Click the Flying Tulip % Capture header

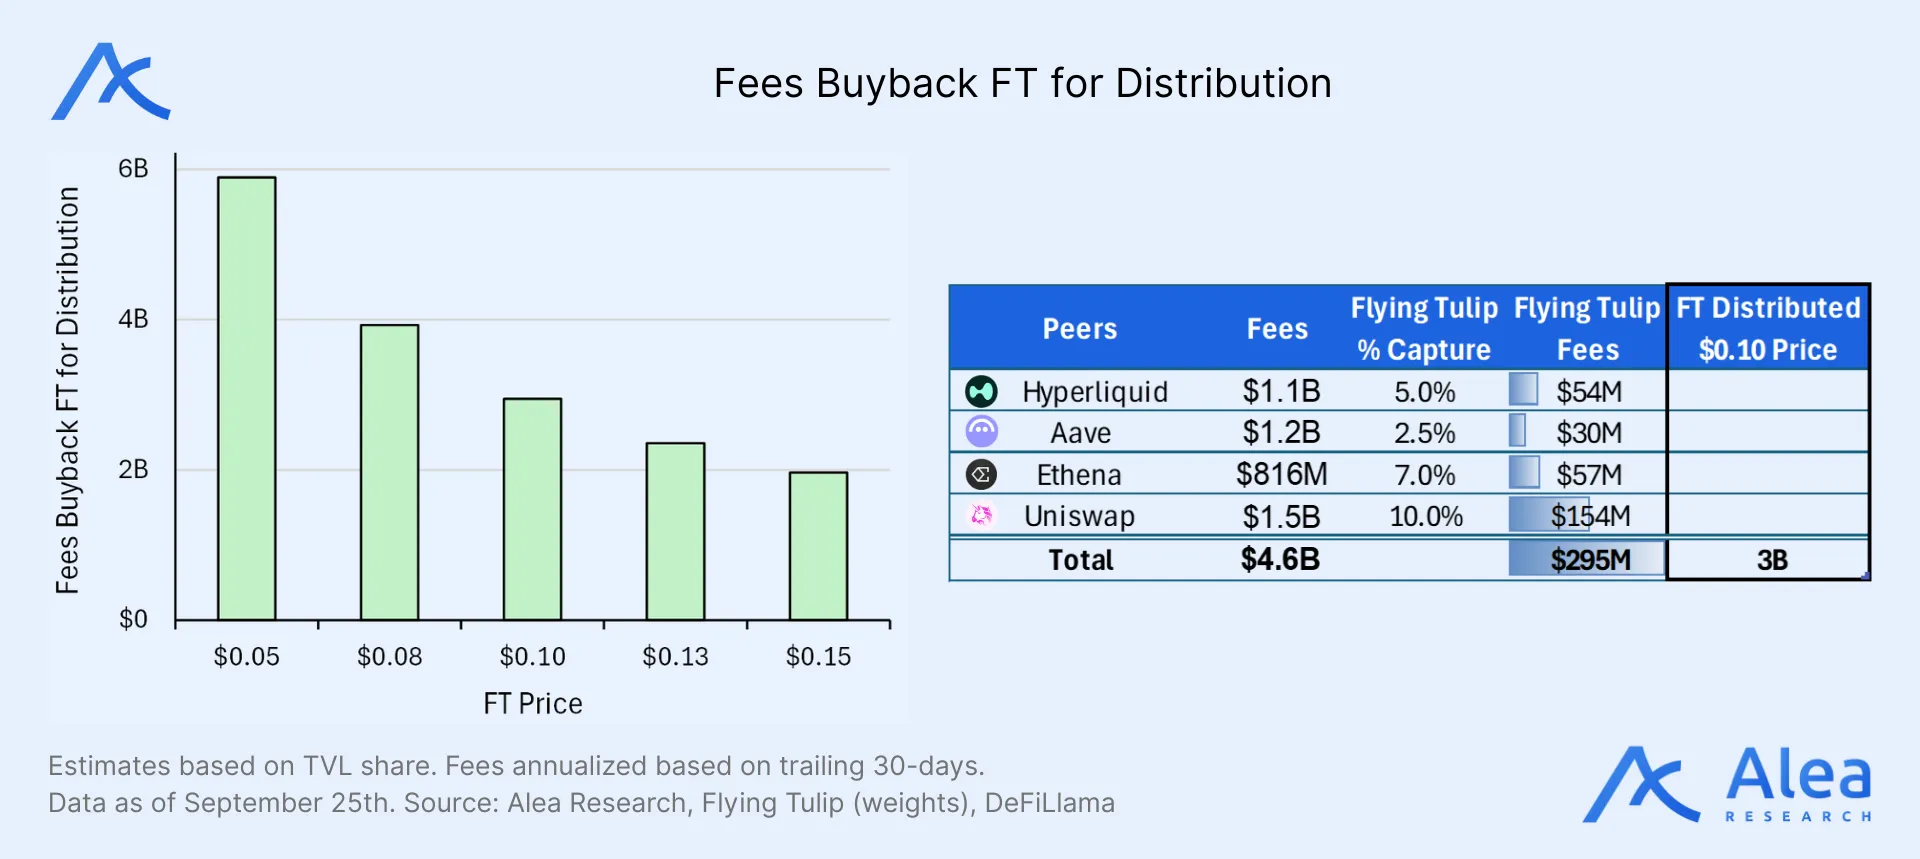(x=1424, y=328)
